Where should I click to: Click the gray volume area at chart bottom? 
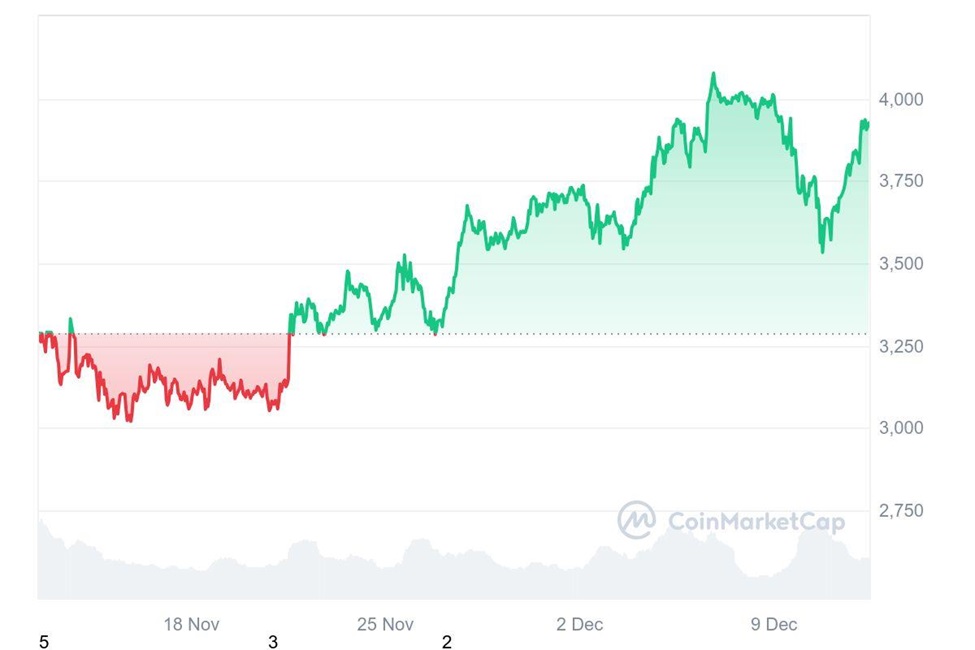coord(450,575)
